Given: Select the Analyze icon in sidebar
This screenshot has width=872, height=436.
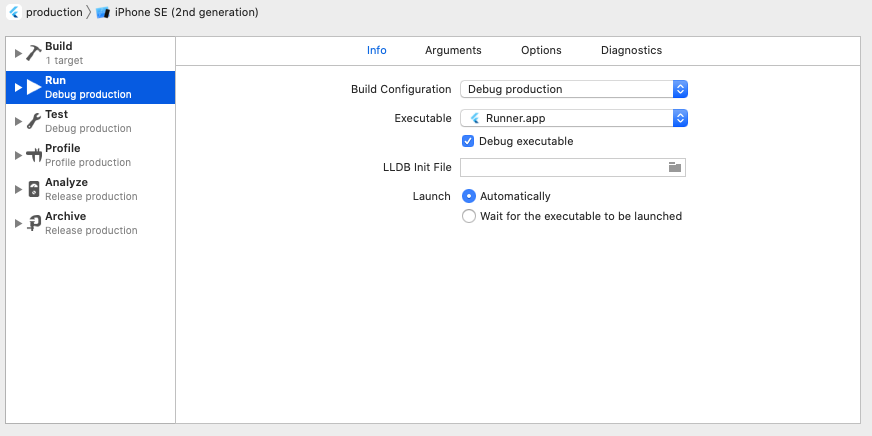Looking at the screenshot, I should click(34, 189).
